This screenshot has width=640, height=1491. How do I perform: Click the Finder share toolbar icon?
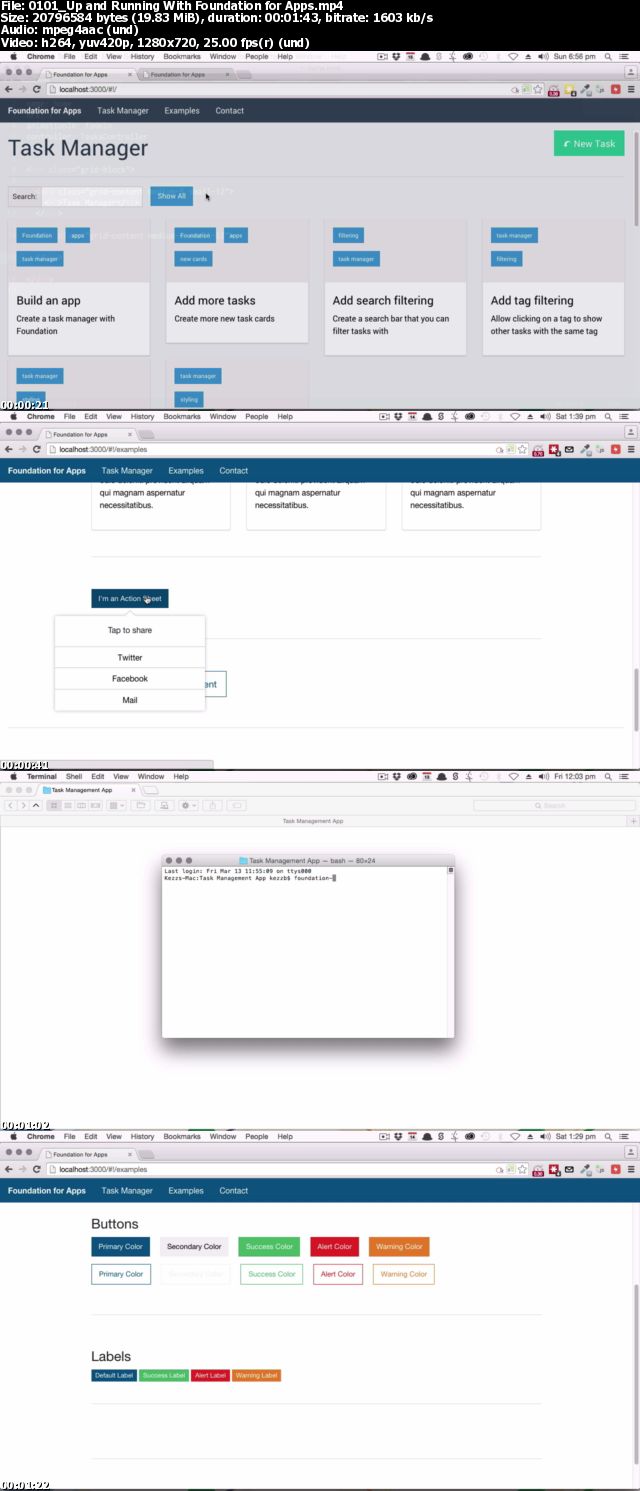tap(213, 805)
